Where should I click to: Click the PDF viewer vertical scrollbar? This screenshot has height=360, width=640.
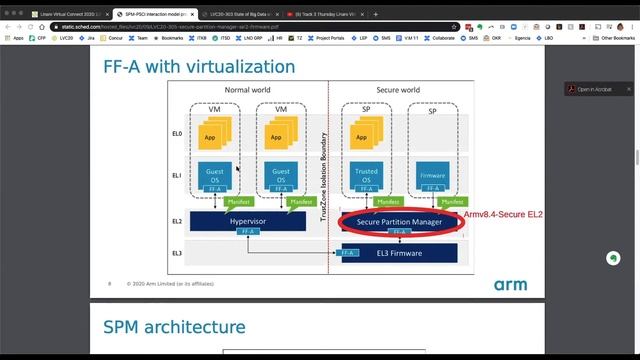637,158
